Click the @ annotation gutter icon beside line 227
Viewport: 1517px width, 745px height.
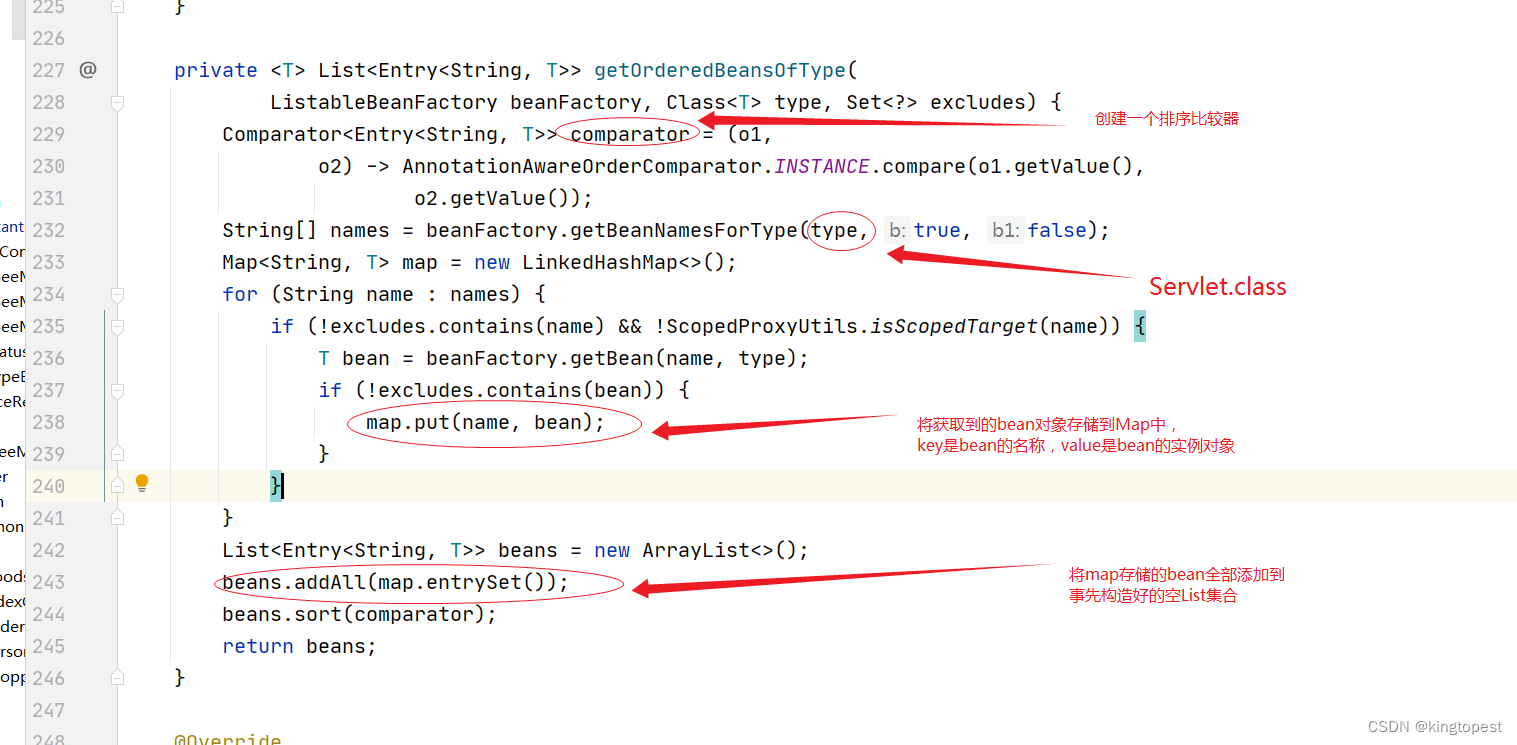click(x=88, y=70)
